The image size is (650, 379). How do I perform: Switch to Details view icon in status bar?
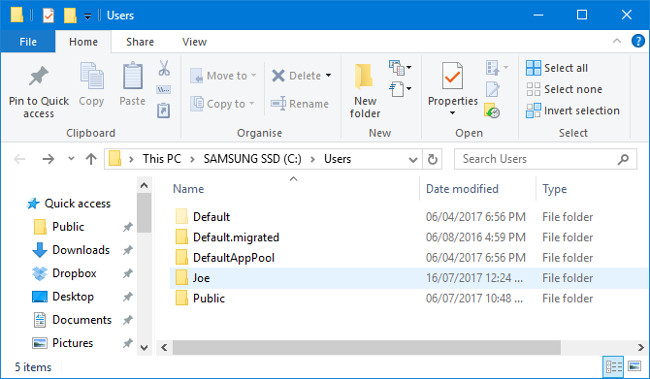[613, 367]
